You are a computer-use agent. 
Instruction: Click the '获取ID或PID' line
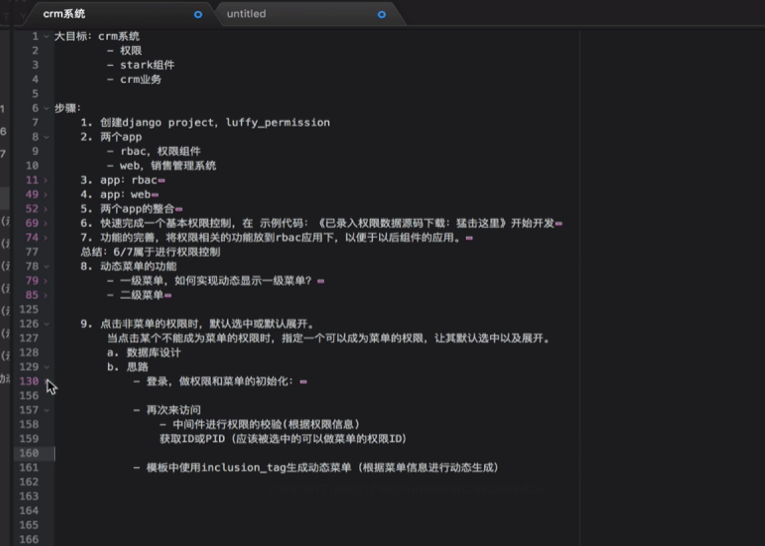tap(283, 439)
